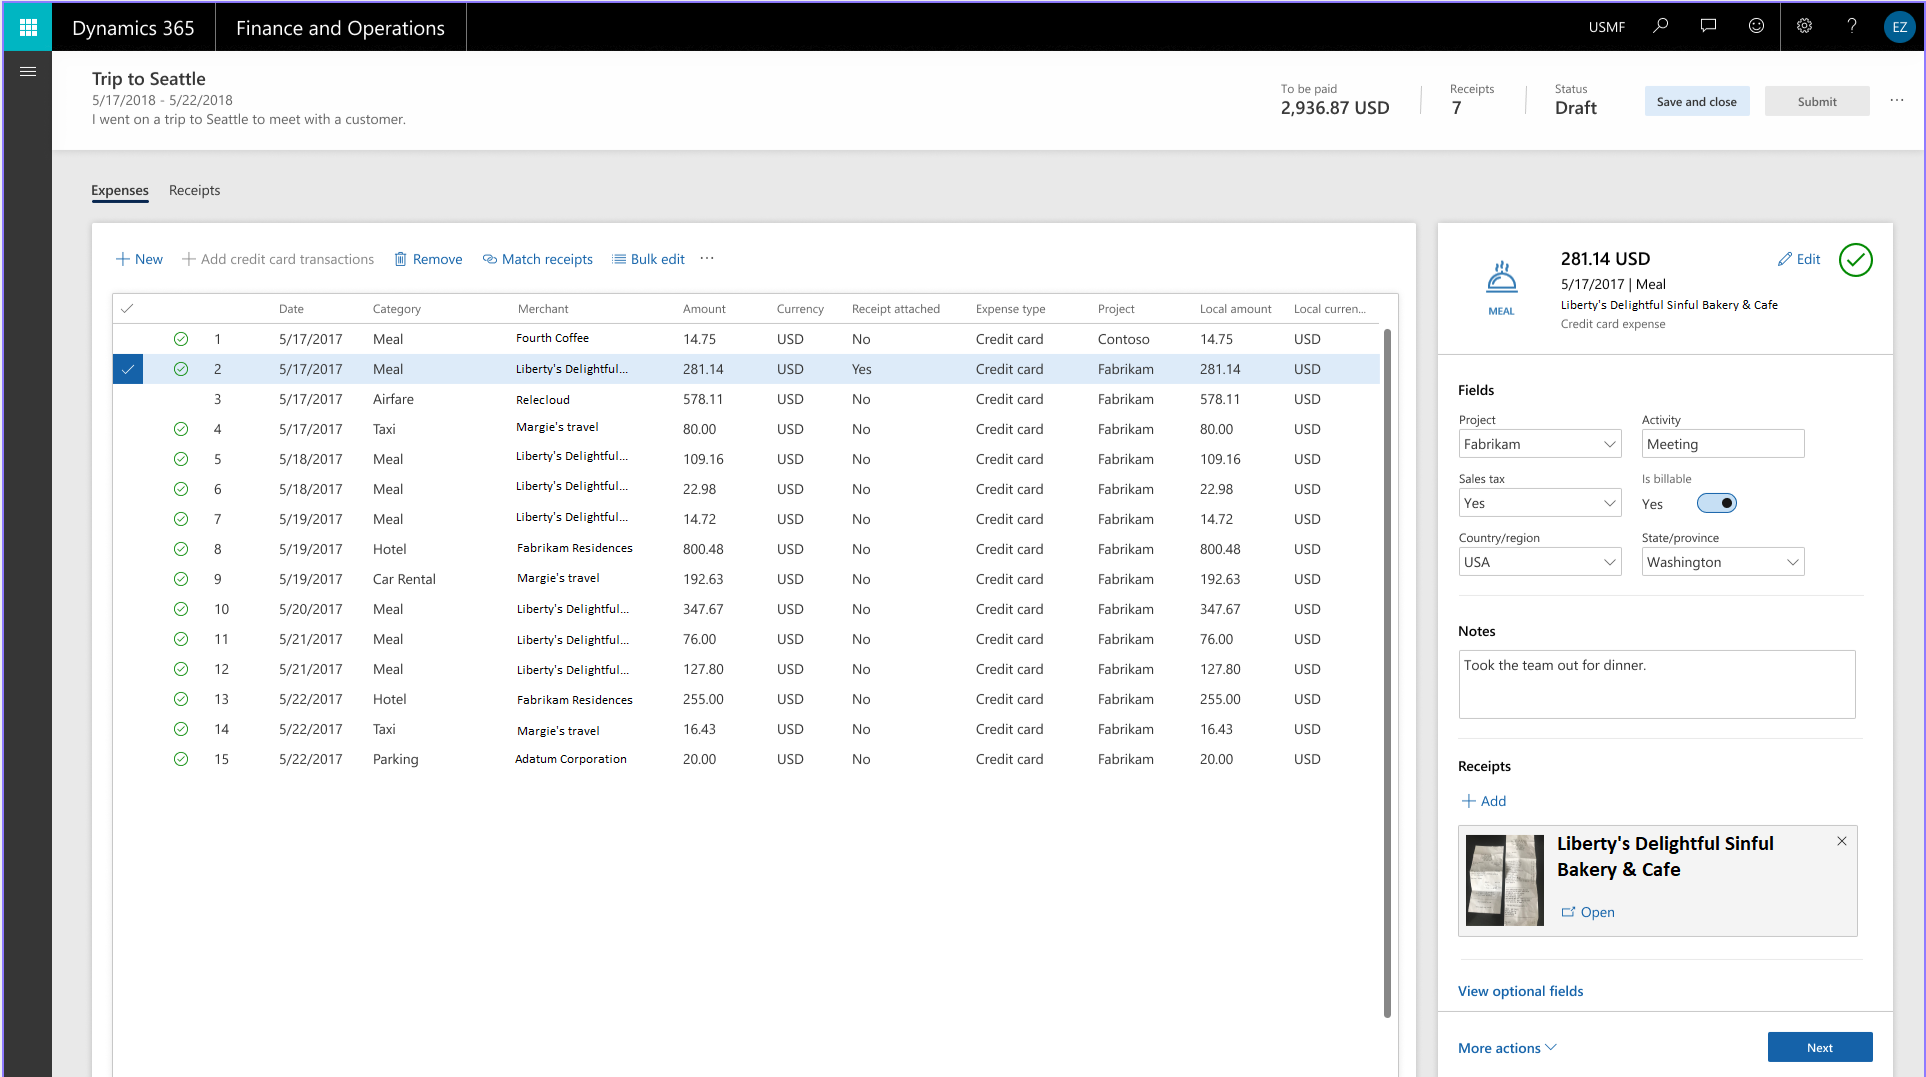Open the settings gear icon

[1804, 26]
